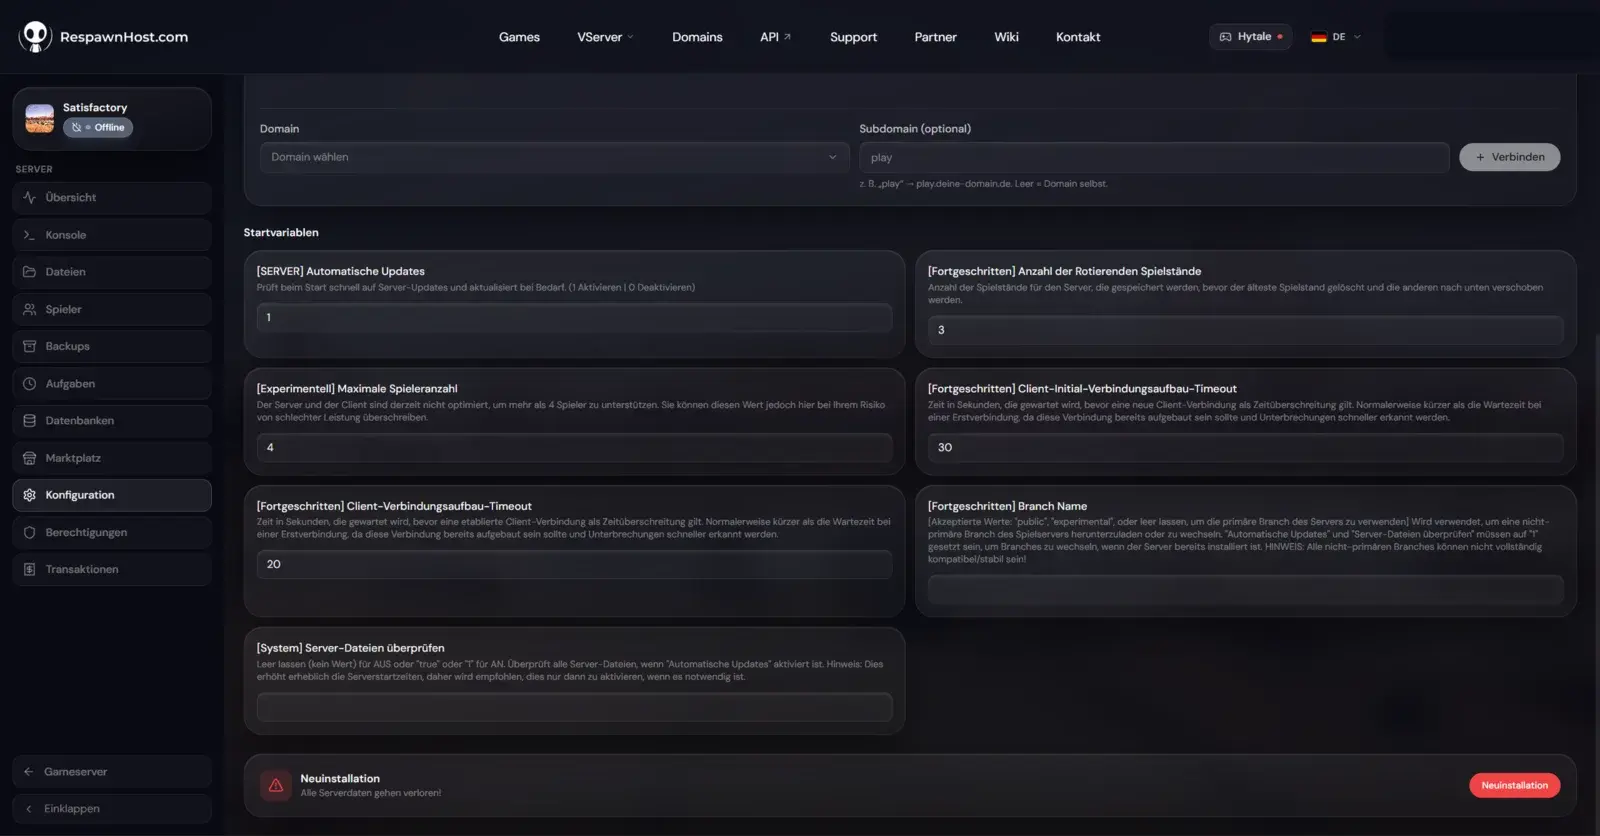Click the Marktplatz store icon
Viewport: 1600px width, 836px height.
29,458
